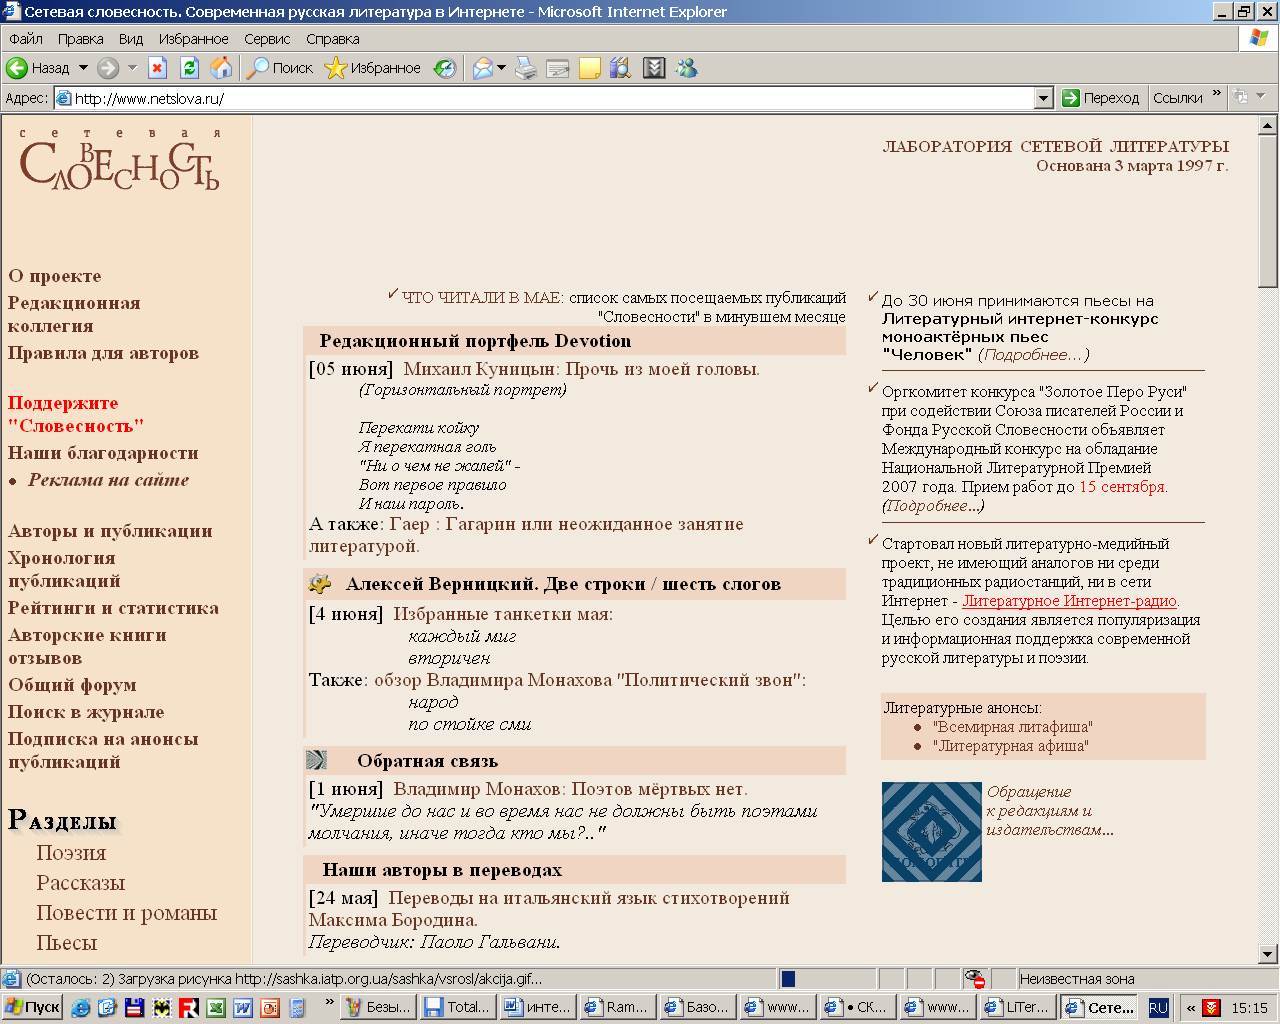Open Поиск в журнале link
The image size is (1280, 1024).
click(x=86, y=712)
